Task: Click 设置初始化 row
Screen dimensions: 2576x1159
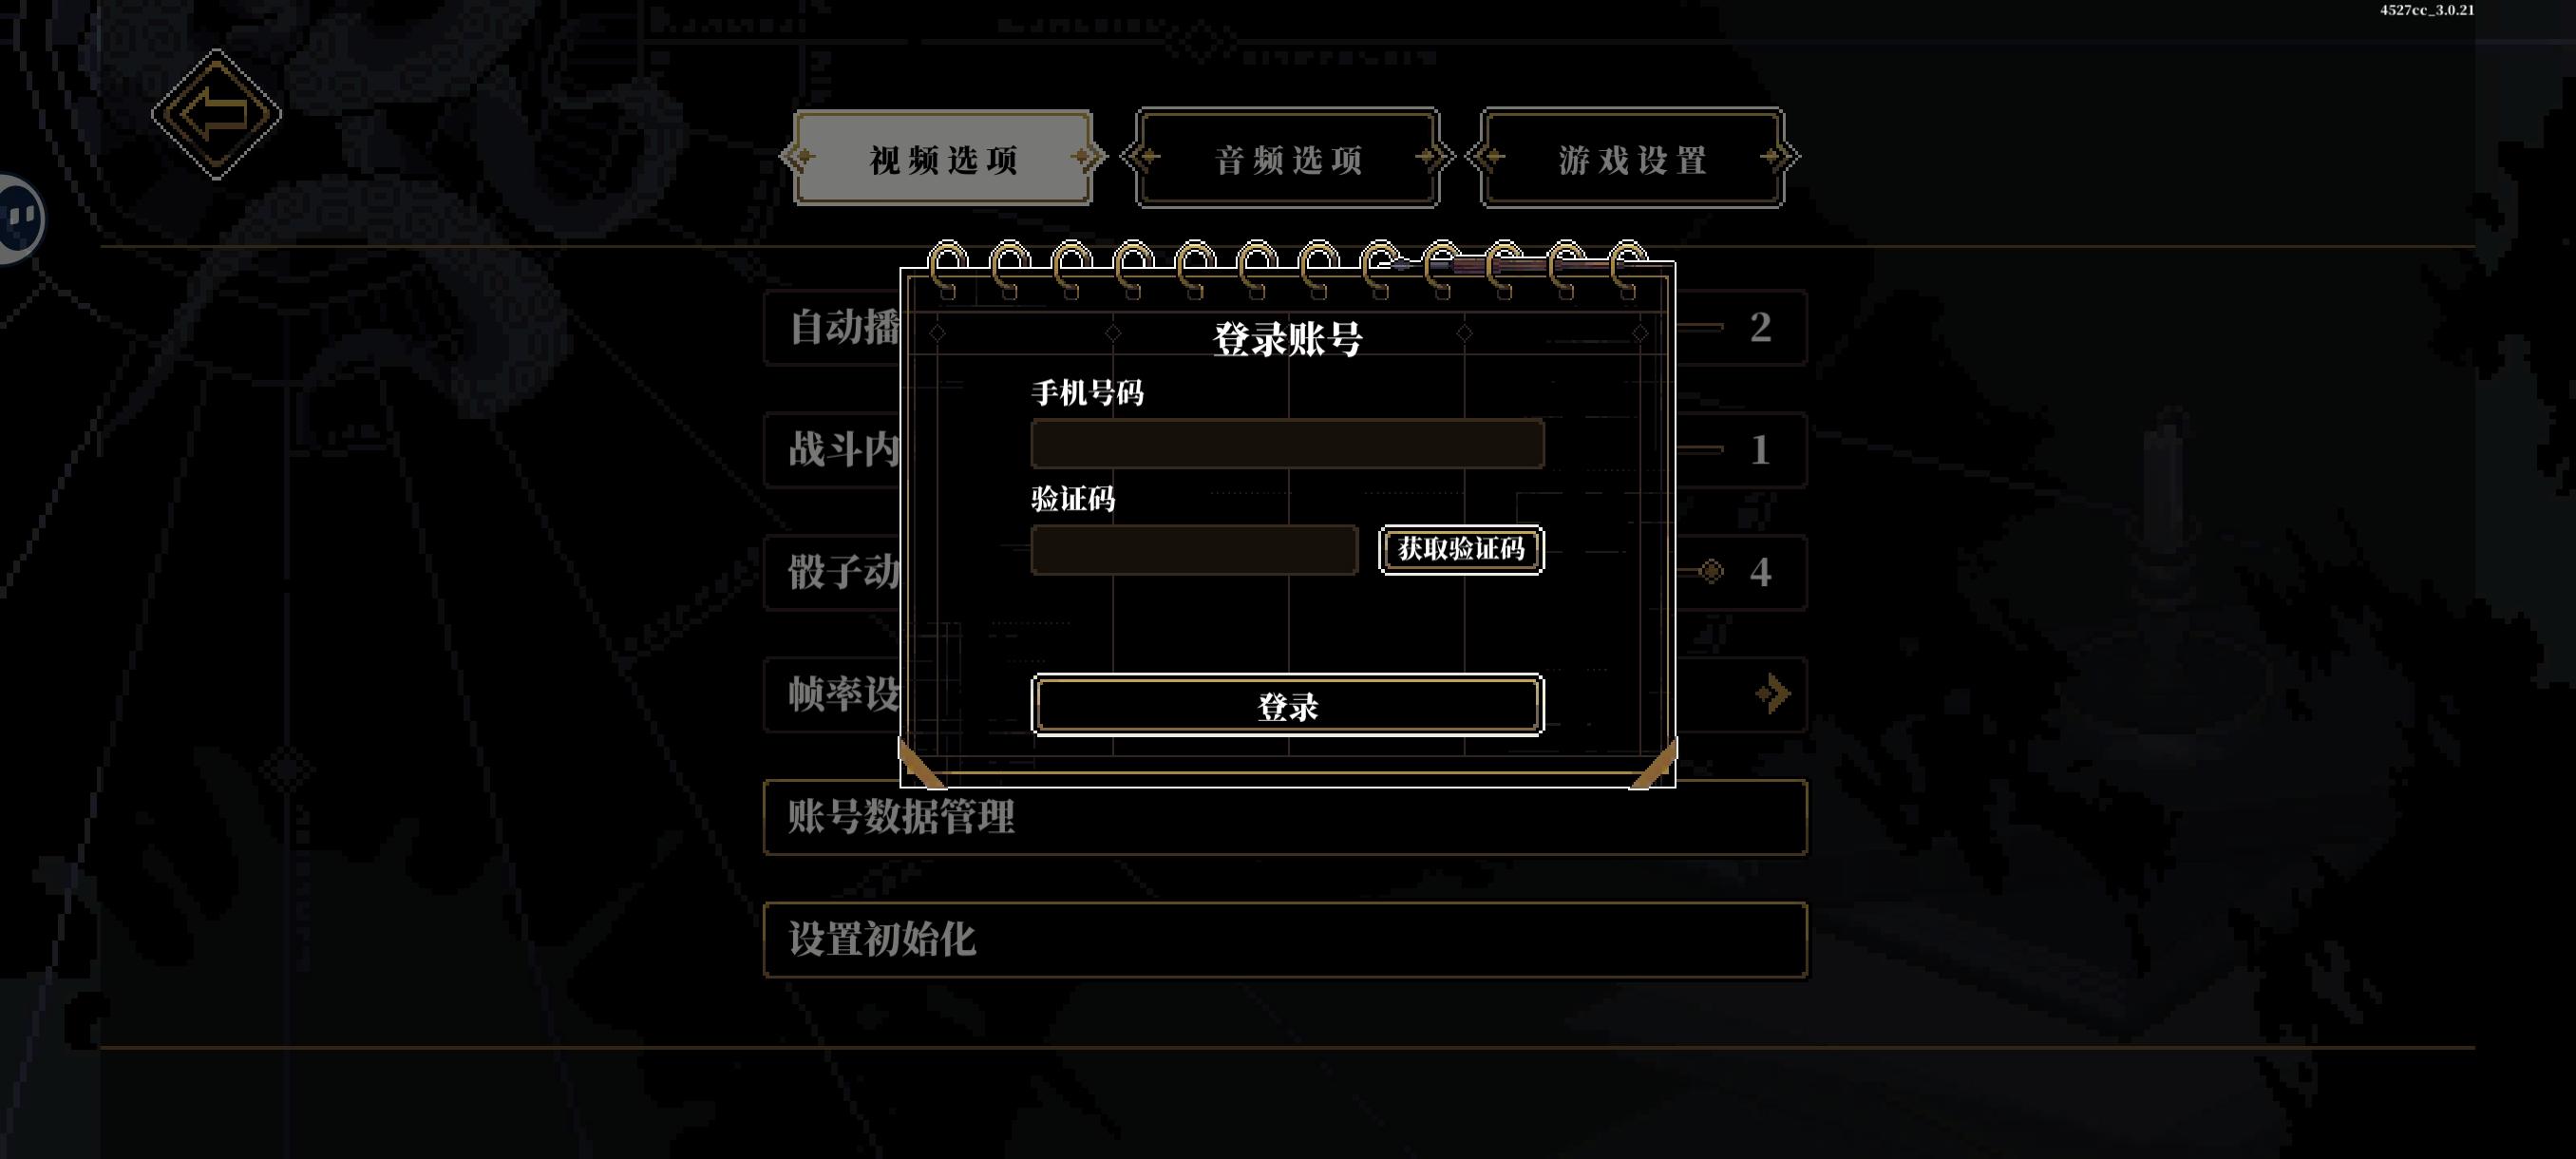Action: pos(1285,940)
